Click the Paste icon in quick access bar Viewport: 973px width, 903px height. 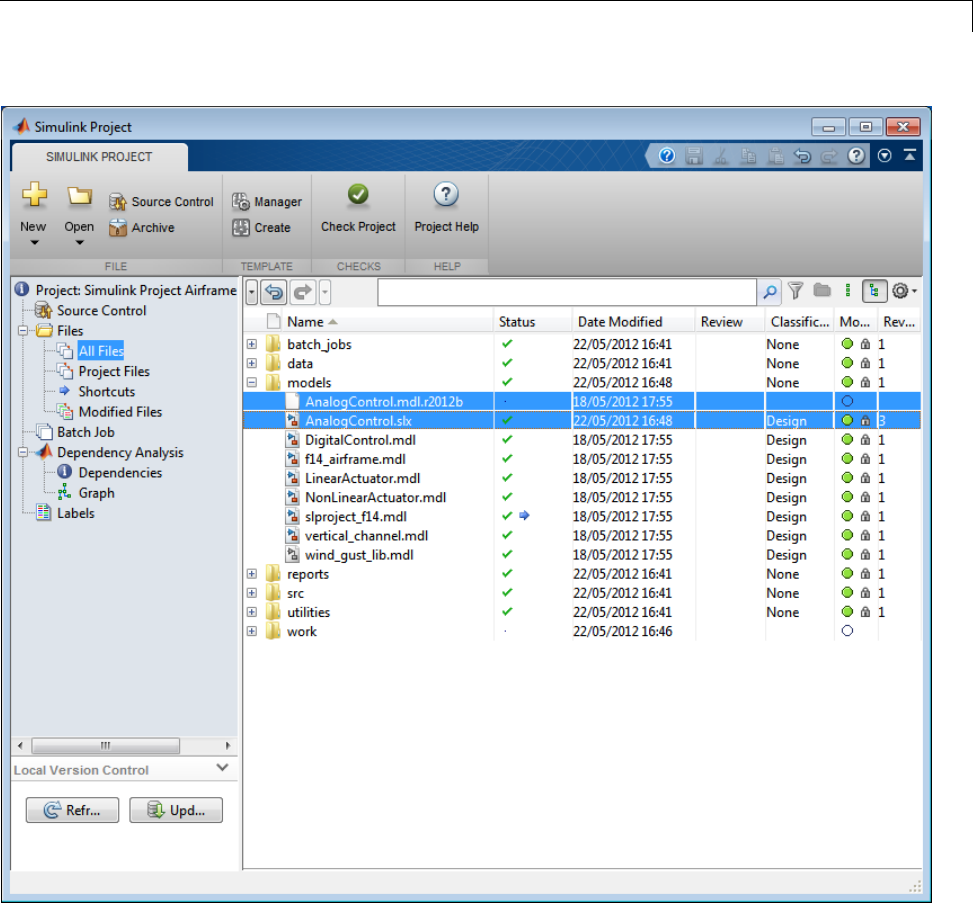(776, 156)
